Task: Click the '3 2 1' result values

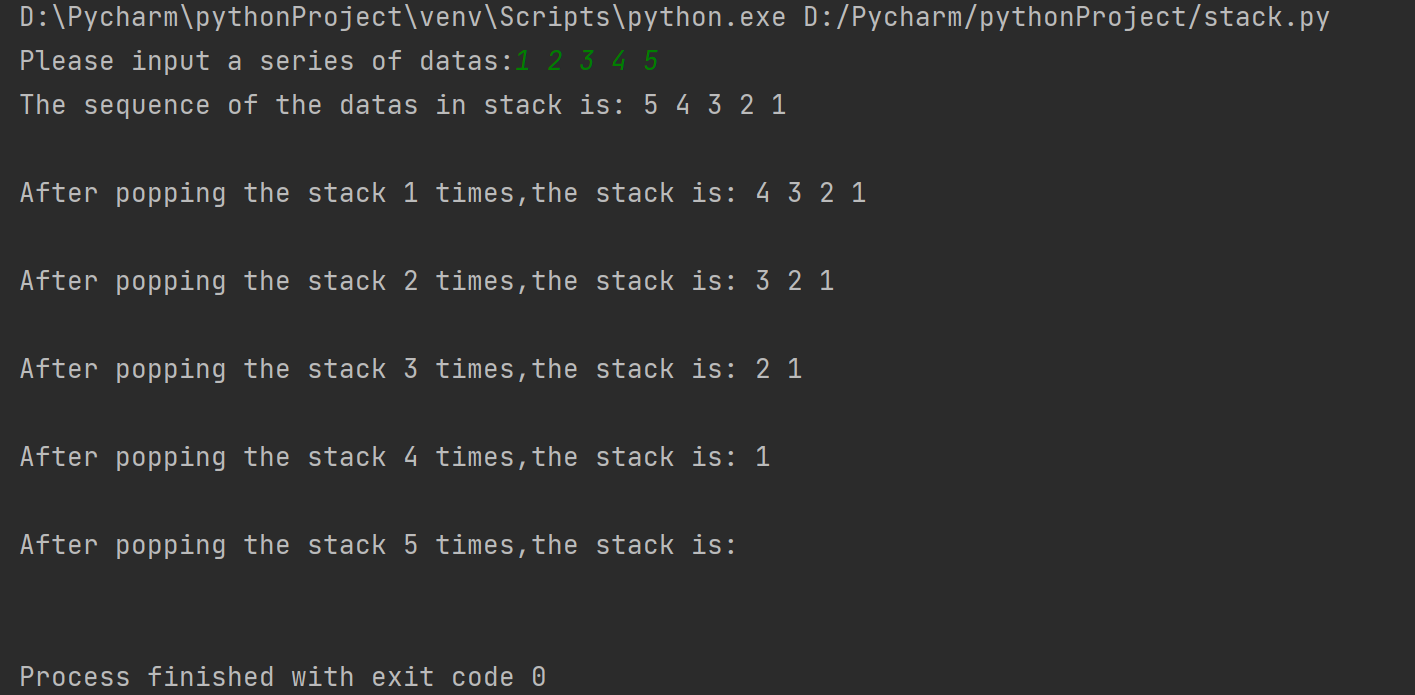Action: [x=794, y=281]
